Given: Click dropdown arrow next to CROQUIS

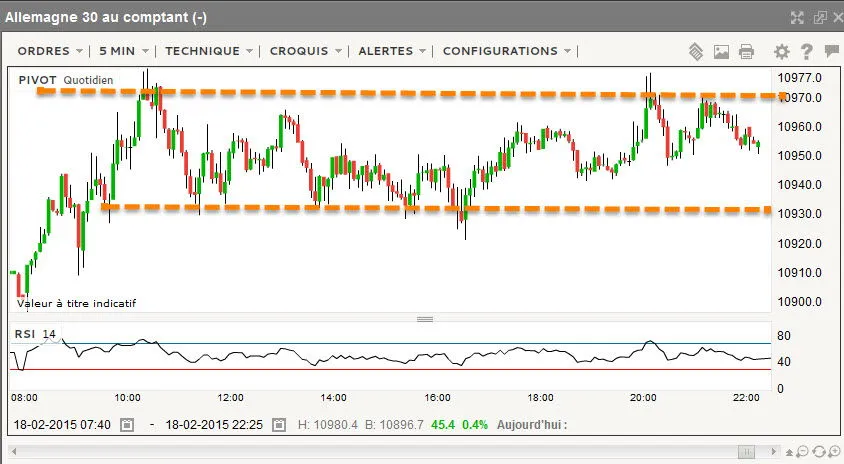Looking at the screenshot, I should tap(339, 51).
